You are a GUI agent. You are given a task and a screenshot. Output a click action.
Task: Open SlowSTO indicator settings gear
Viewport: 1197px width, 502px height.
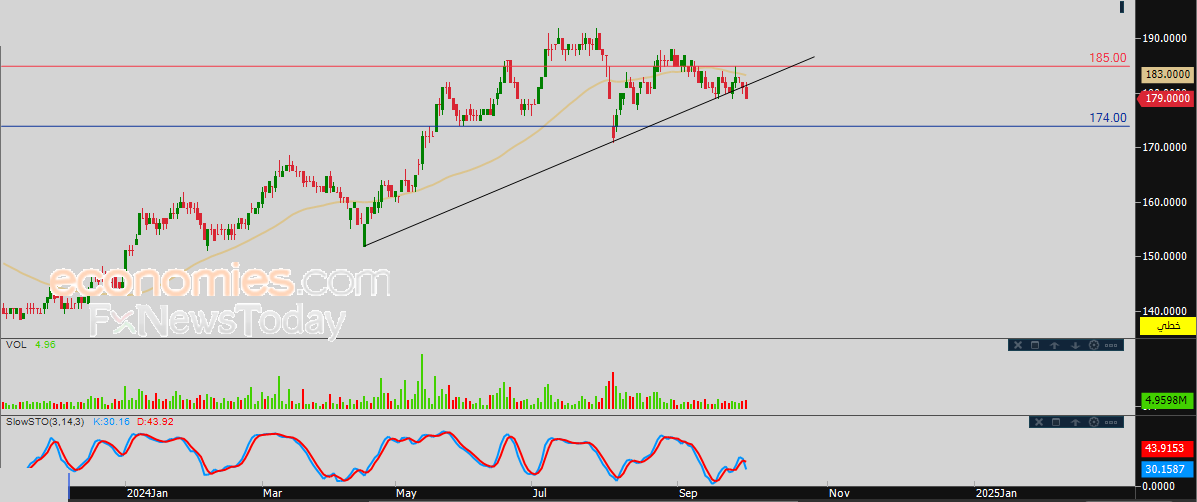[1094, 422]
